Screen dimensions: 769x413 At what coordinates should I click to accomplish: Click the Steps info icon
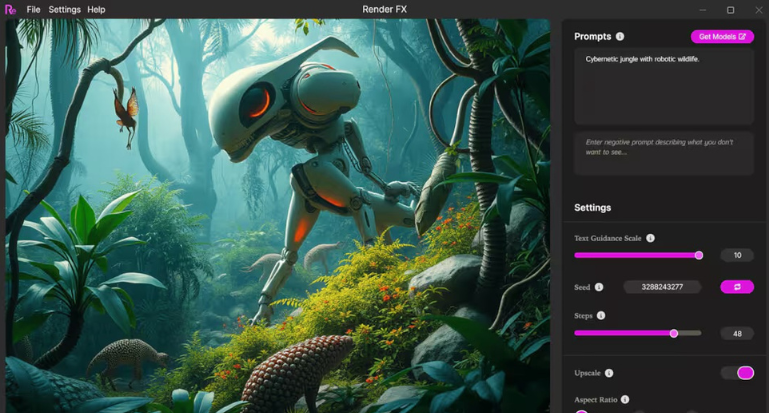pos(601,316)
